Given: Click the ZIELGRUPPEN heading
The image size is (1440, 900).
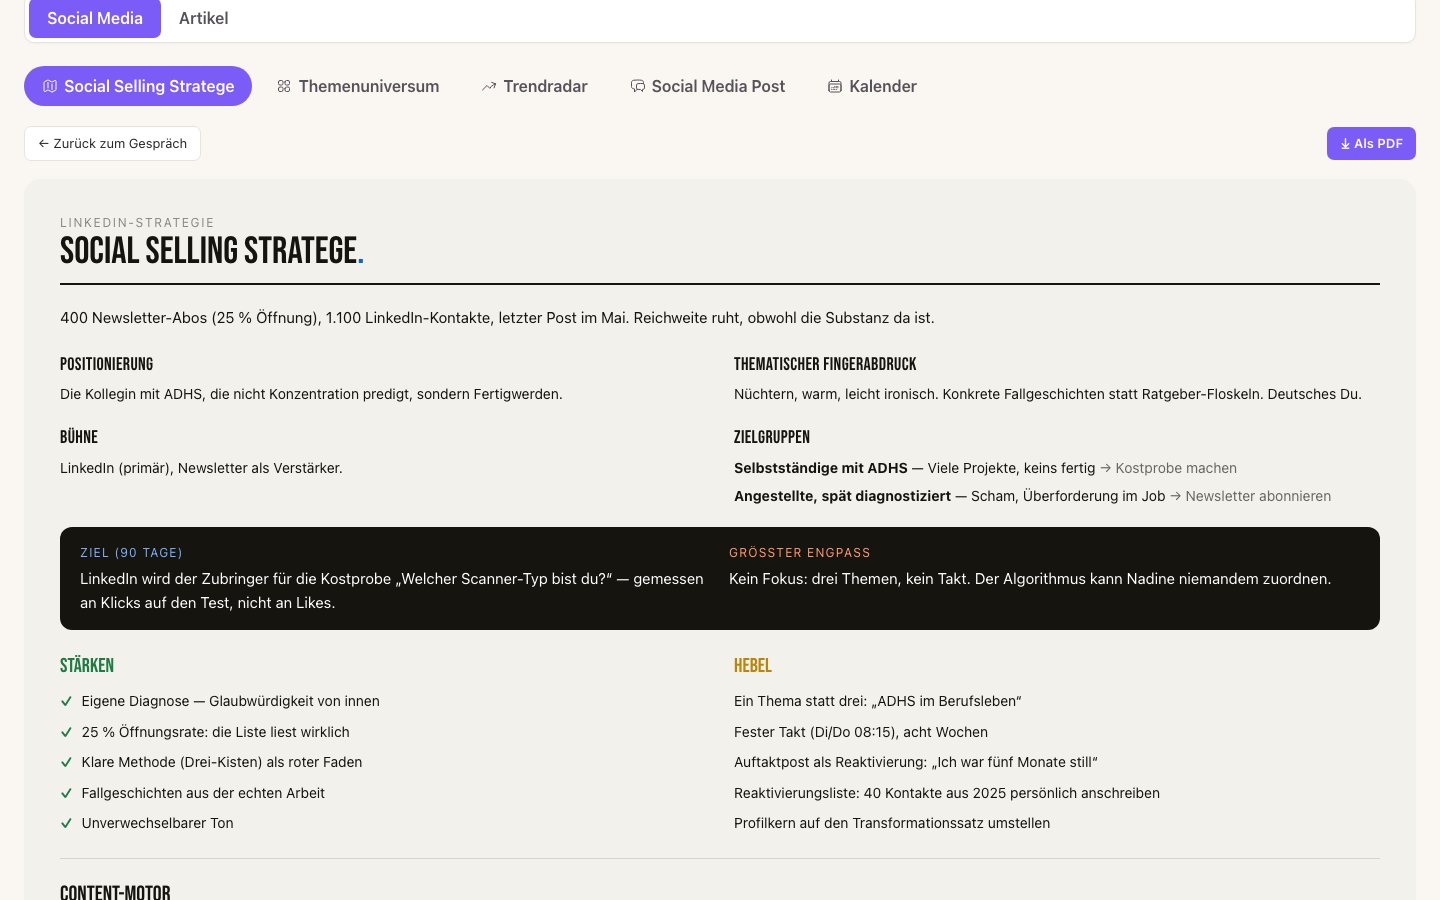Looking at the screenshot, I should 772,437.
